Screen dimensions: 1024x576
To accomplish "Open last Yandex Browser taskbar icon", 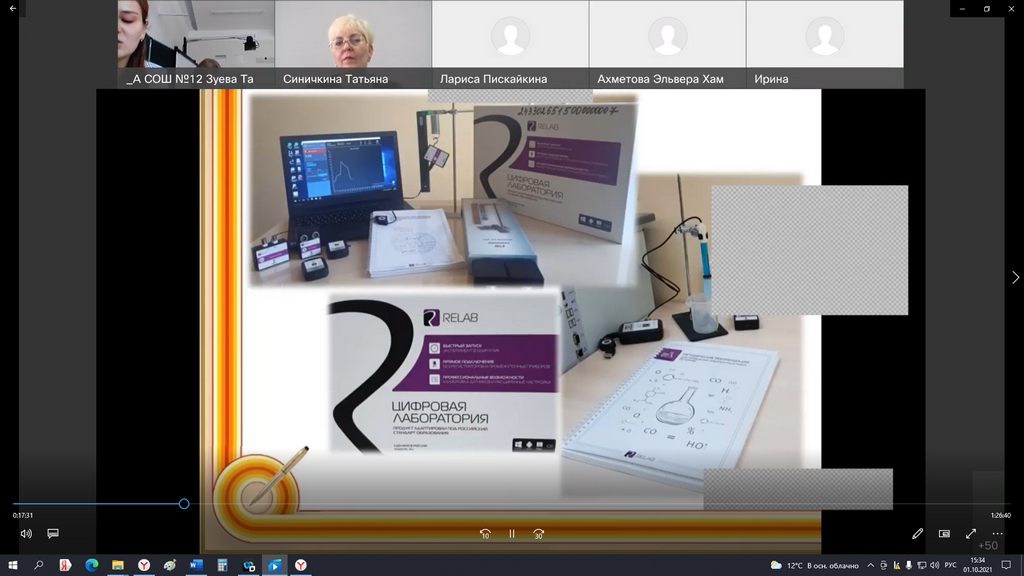I will 300,565.
